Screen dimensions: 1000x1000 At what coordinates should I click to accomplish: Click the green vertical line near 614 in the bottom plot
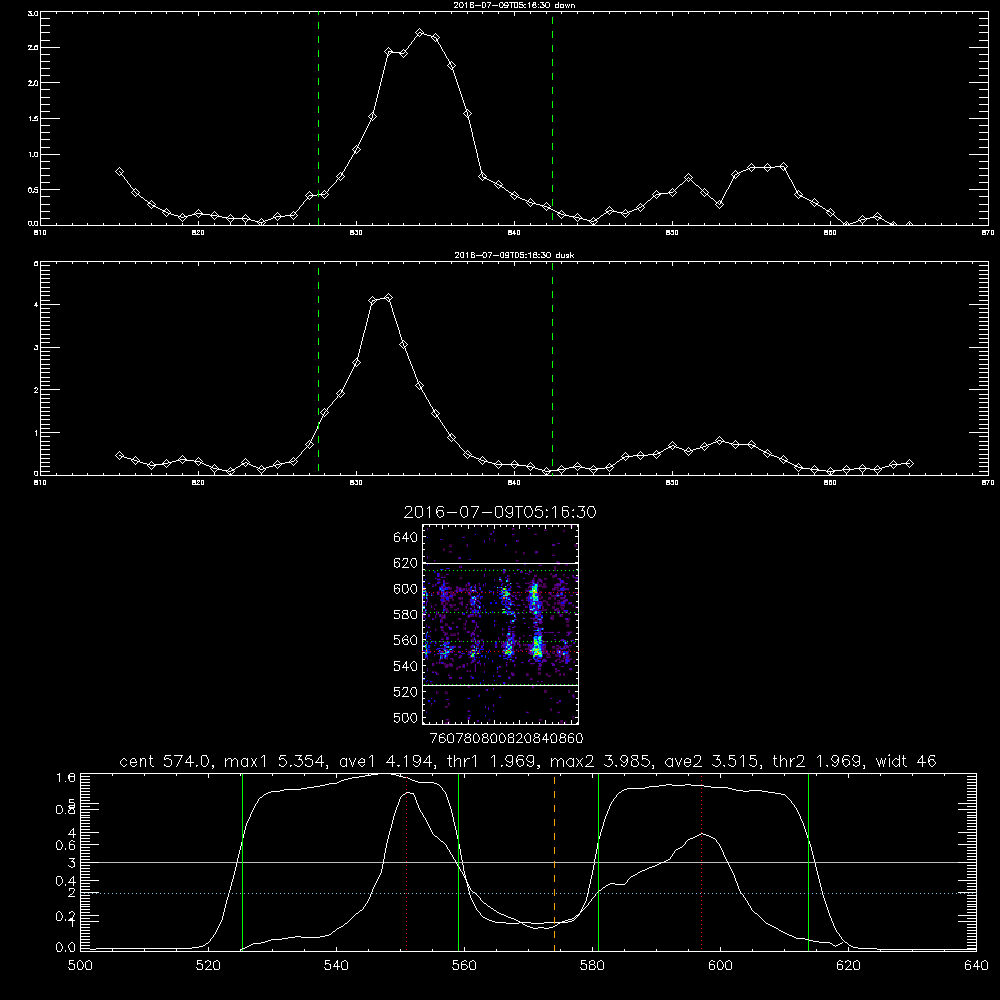[808, 862]
